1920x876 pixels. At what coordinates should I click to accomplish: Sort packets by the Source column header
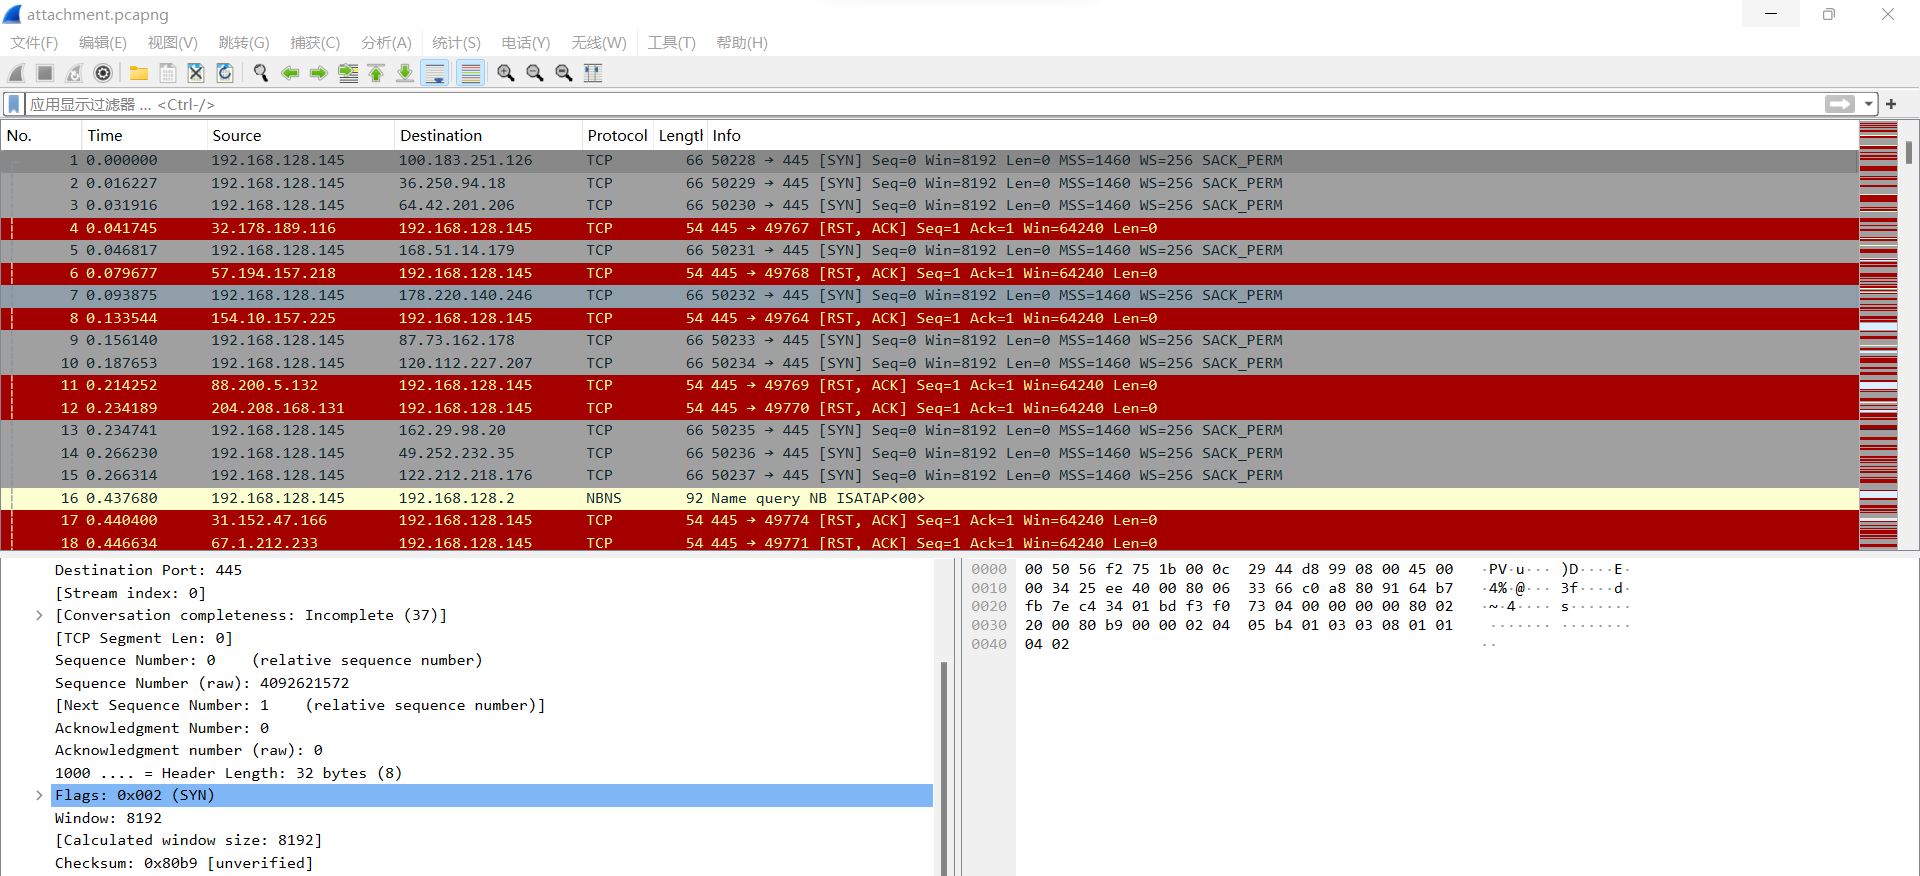click(300, 135)
